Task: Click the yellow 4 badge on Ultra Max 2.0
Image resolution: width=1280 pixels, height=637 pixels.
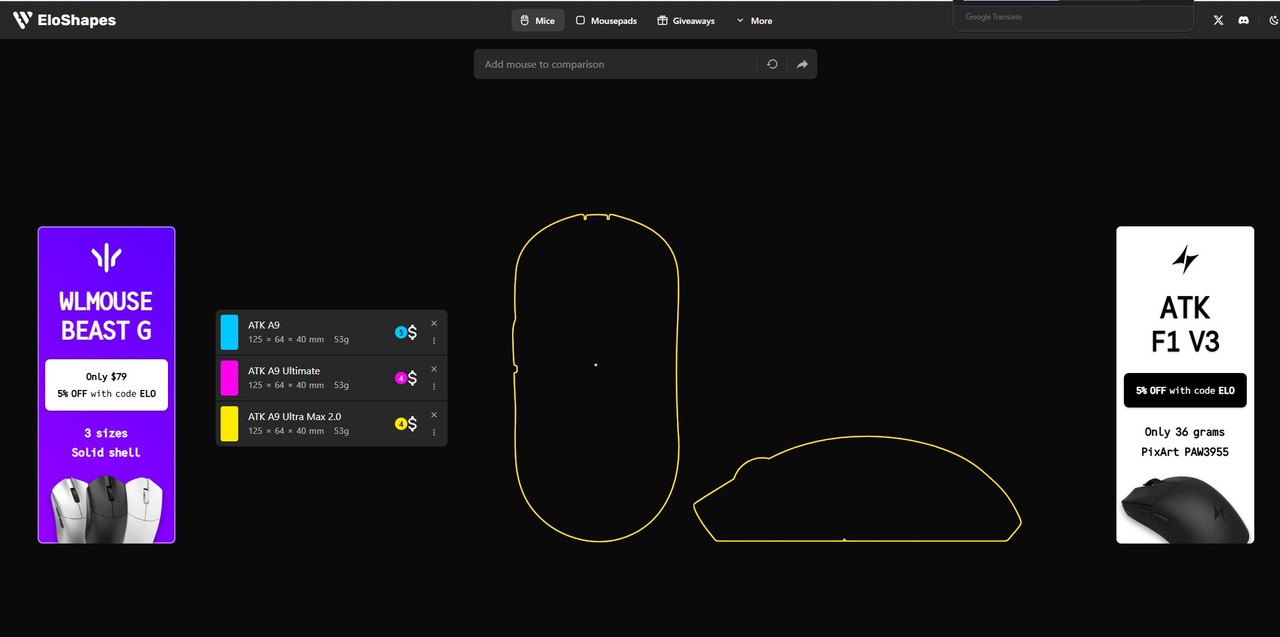Action: (x=400, y=424)
